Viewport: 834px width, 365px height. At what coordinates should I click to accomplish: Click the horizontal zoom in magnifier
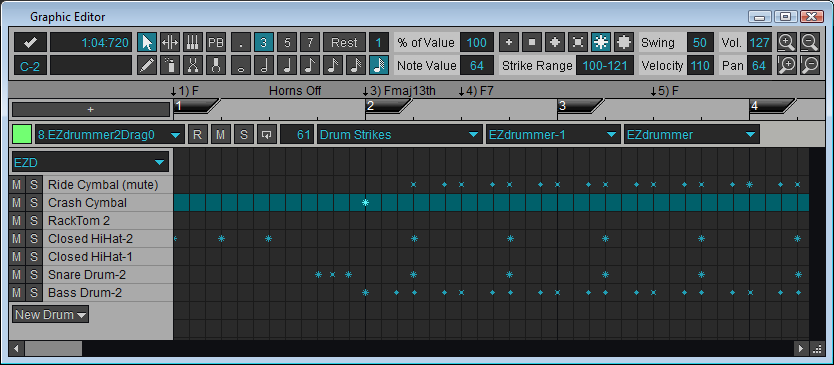click(x=787, y=42)
